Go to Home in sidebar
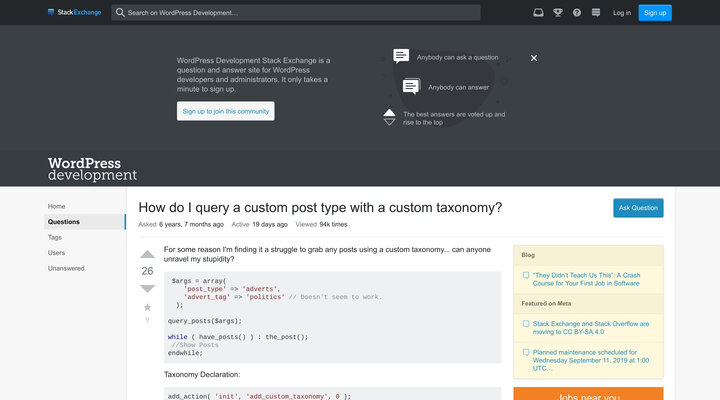 (x=56, y=206)
